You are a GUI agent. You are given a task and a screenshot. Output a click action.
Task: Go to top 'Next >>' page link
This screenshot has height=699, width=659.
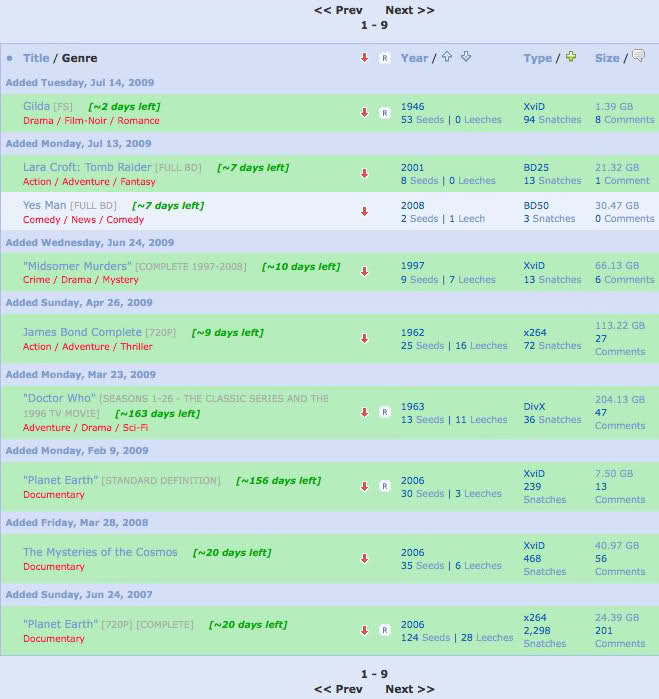410,10
